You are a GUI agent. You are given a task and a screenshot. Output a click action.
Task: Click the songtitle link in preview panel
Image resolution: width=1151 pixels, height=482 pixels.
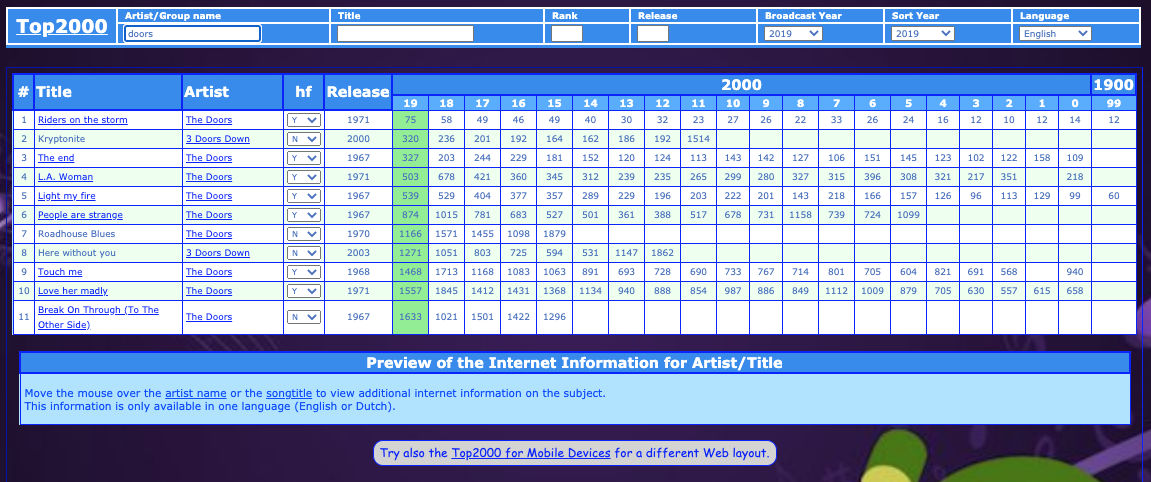pos(289,393)
